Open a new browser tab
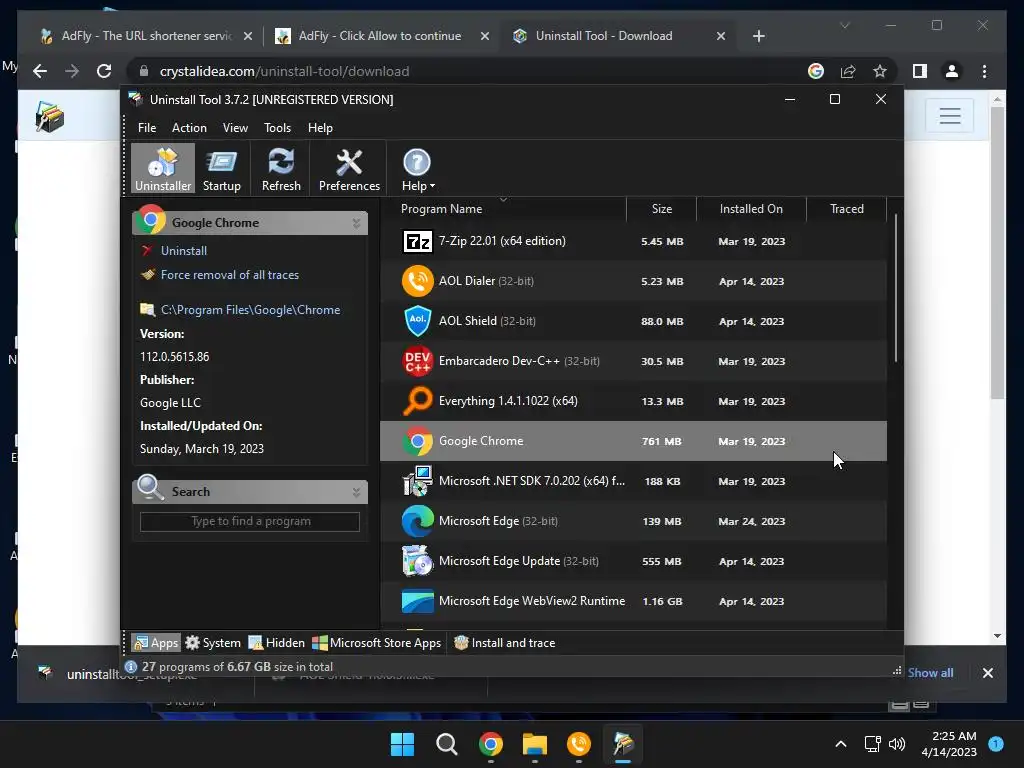 (758, 36)
